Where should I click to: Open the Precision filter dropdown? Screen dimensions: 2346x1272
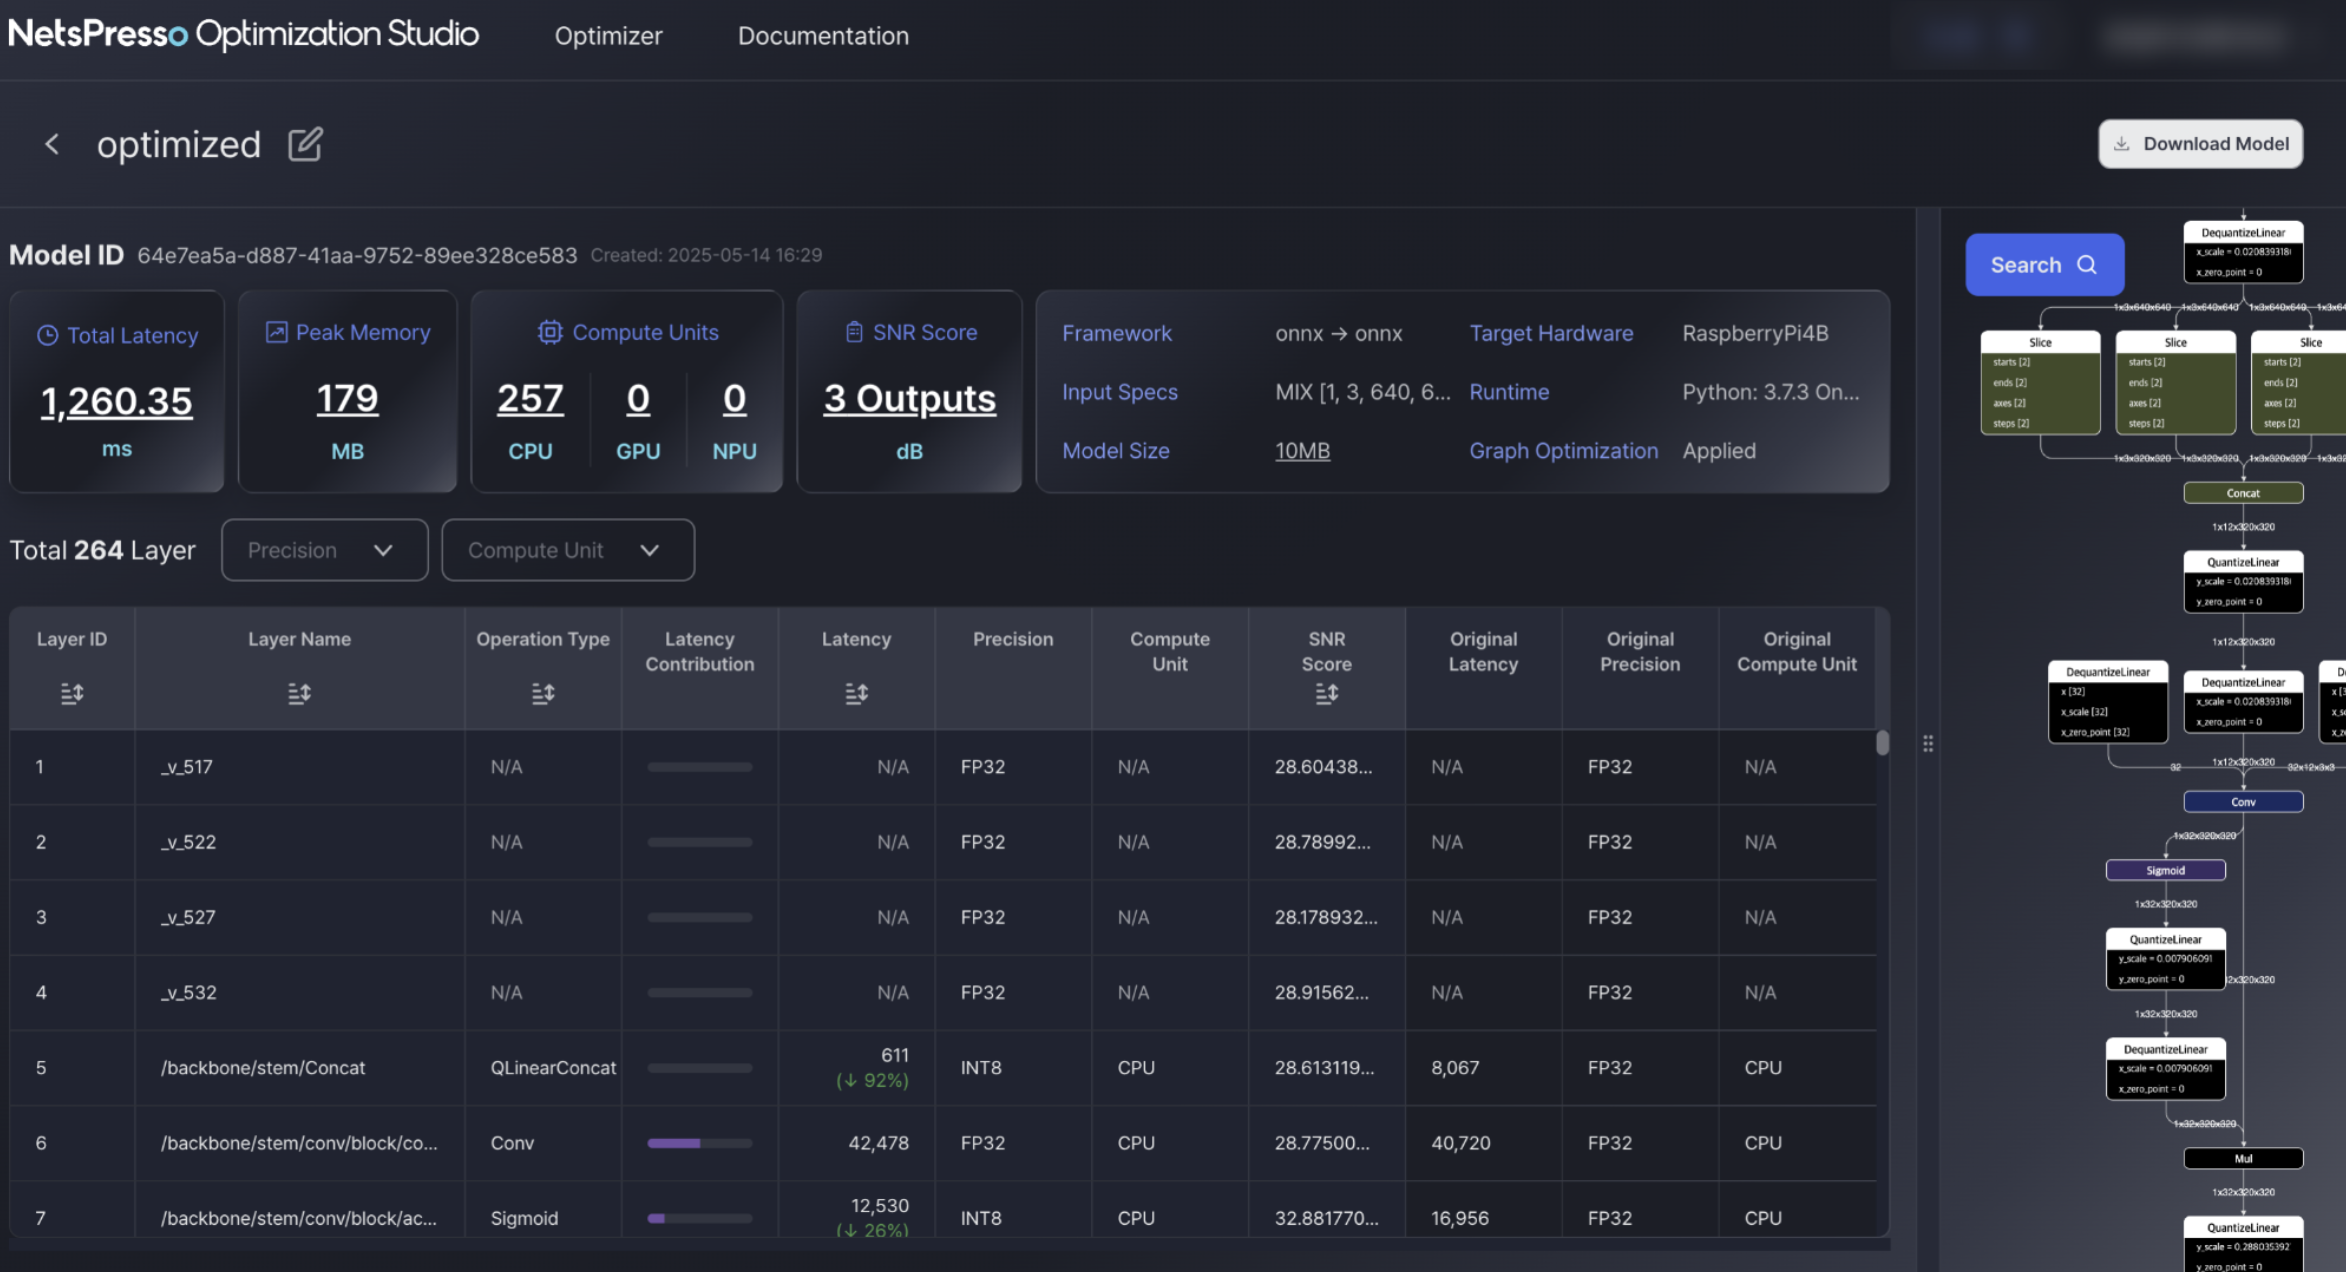pos(324,550)
